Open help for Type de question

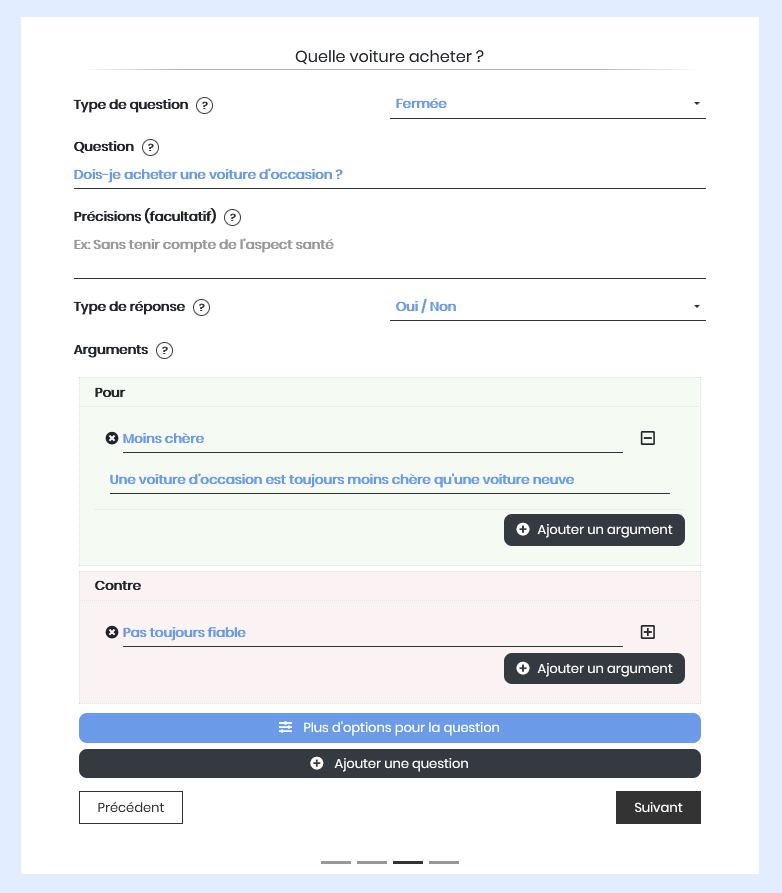pos(204,105)
